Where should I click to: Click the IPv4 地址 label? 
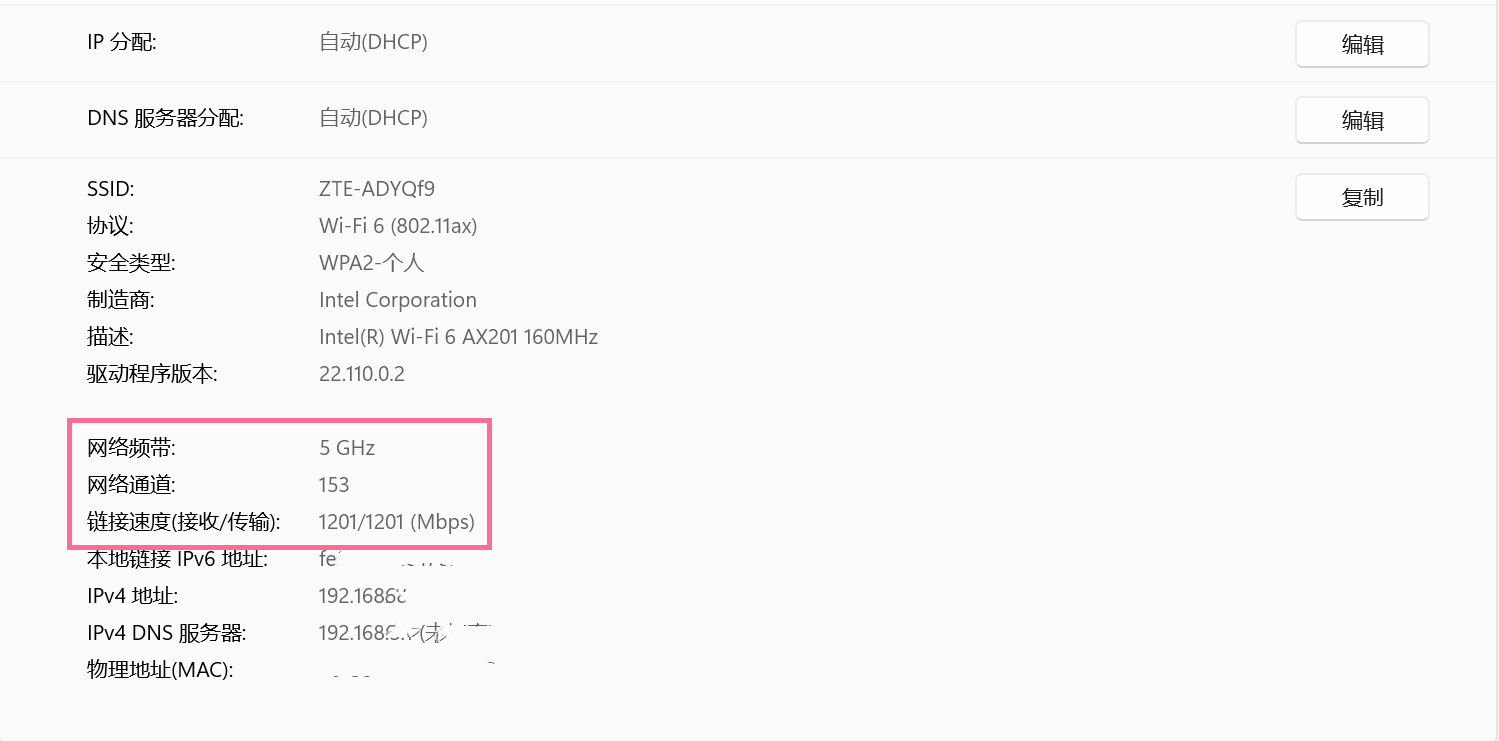tap(132, 596)
